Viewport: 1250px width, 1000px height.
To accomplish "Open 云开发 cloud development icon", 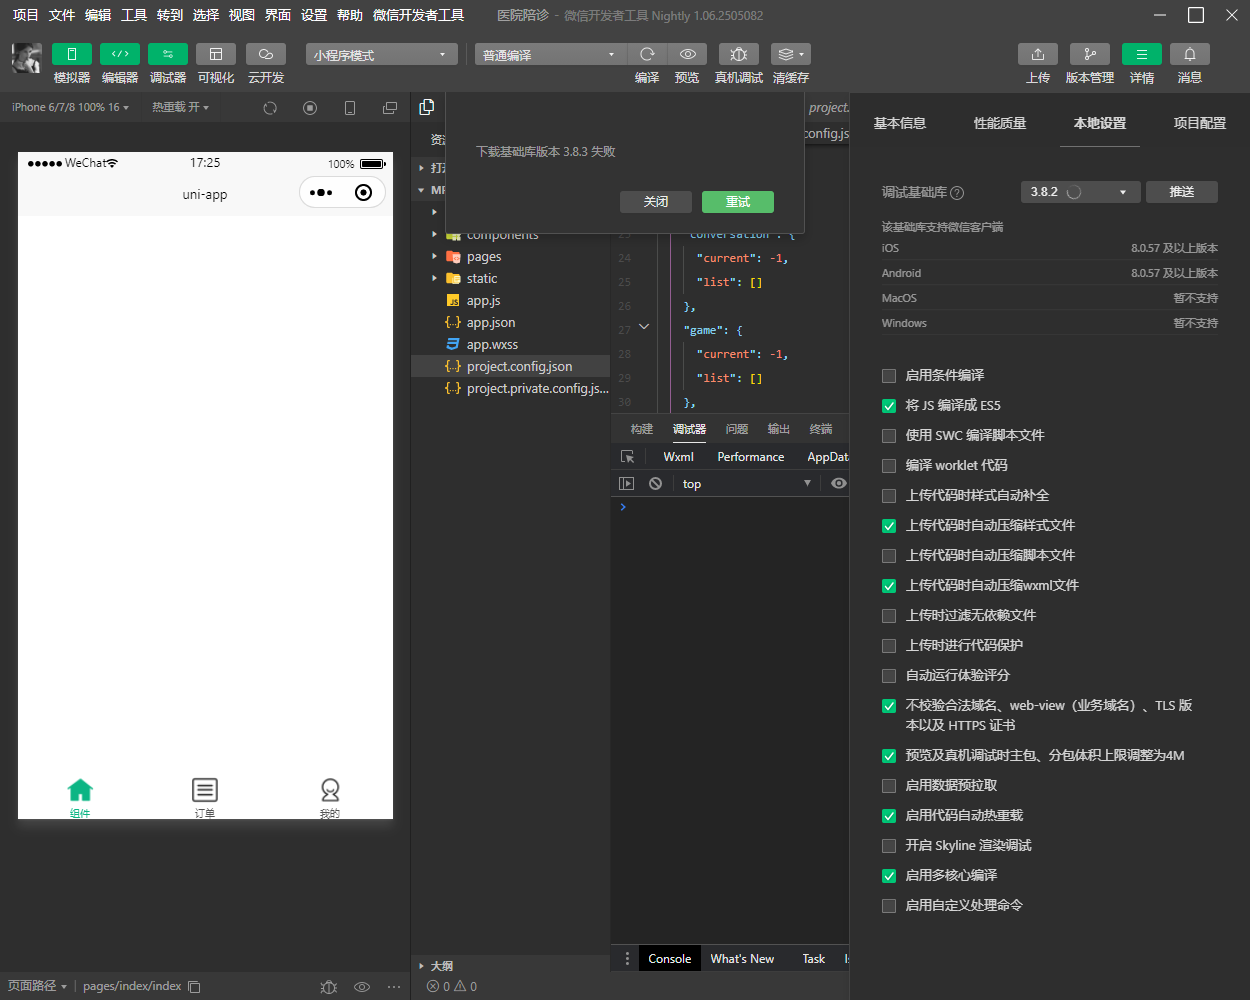I will pos(266,54).
